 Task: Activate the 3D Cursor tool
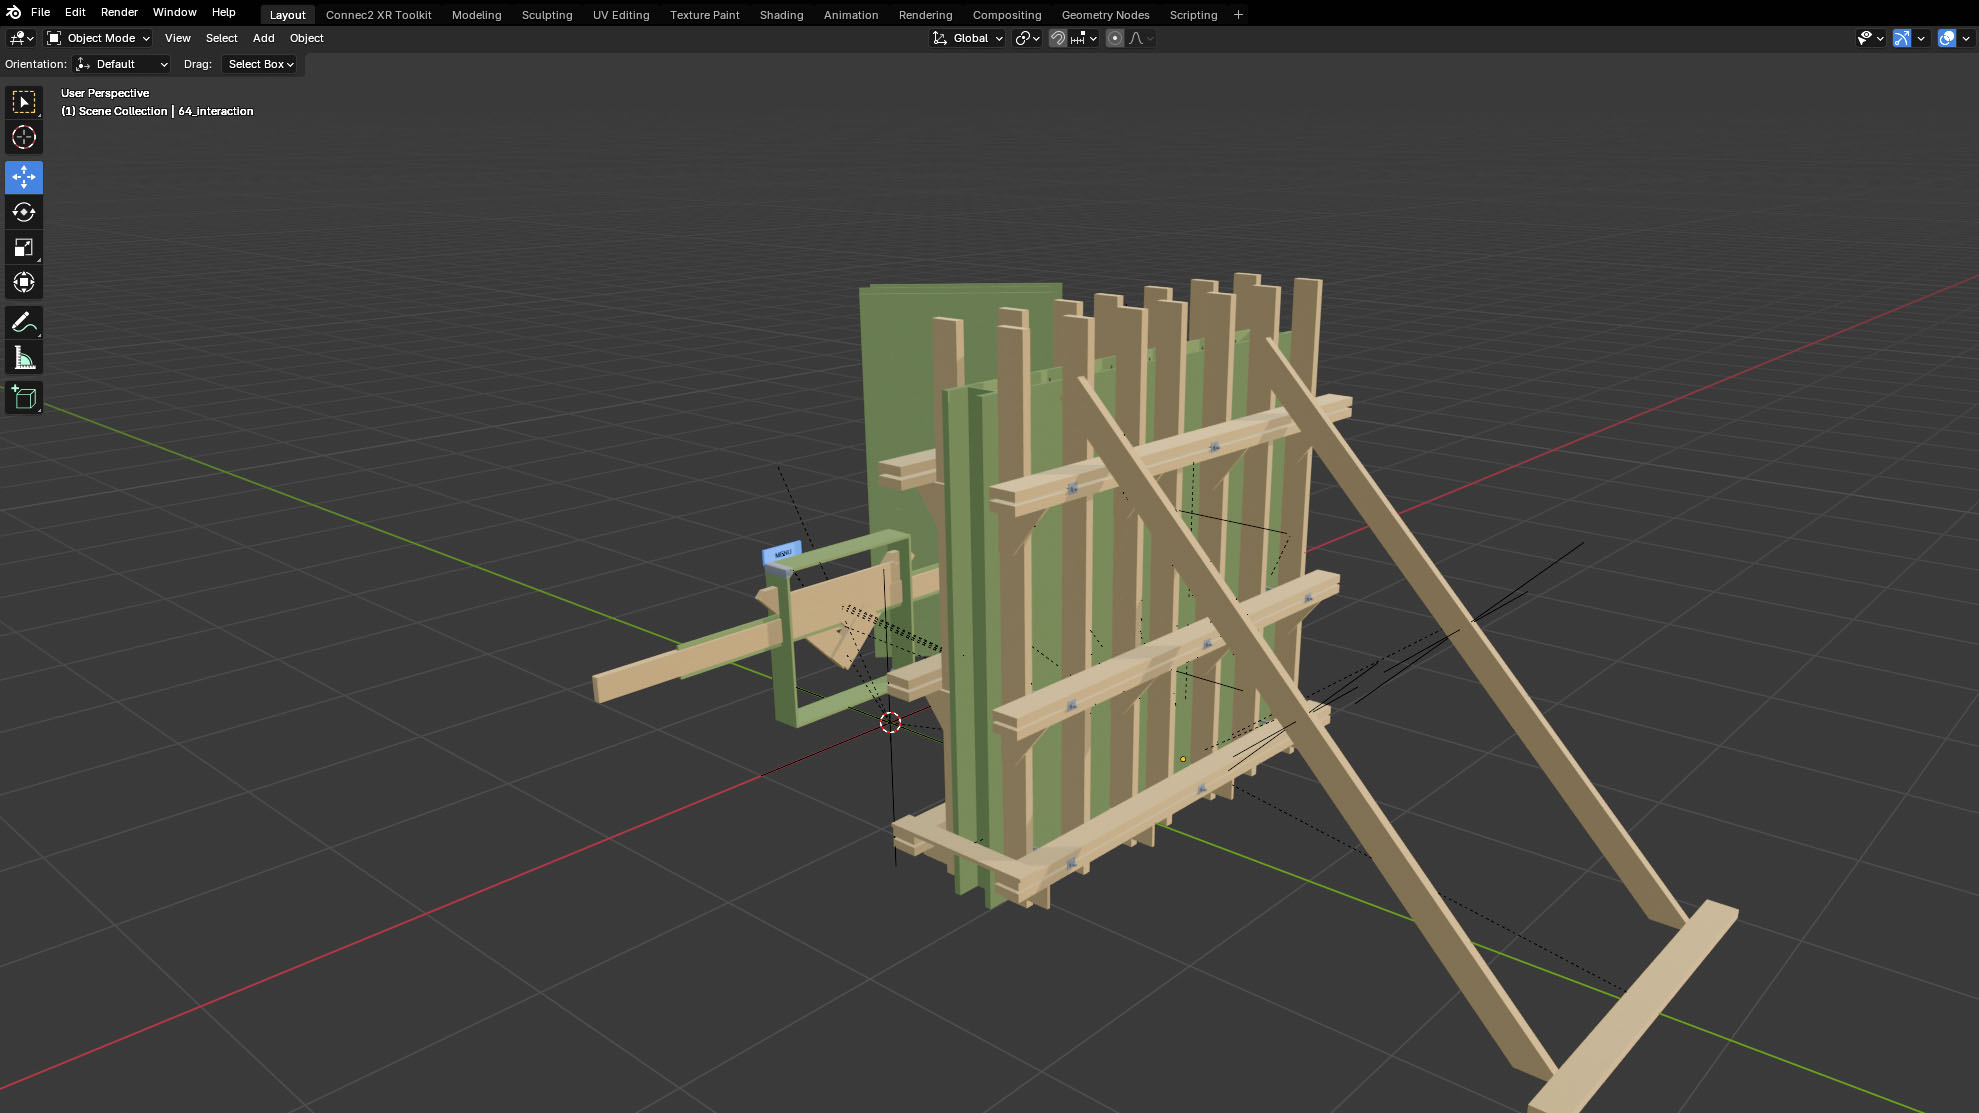tap(24, 137)
